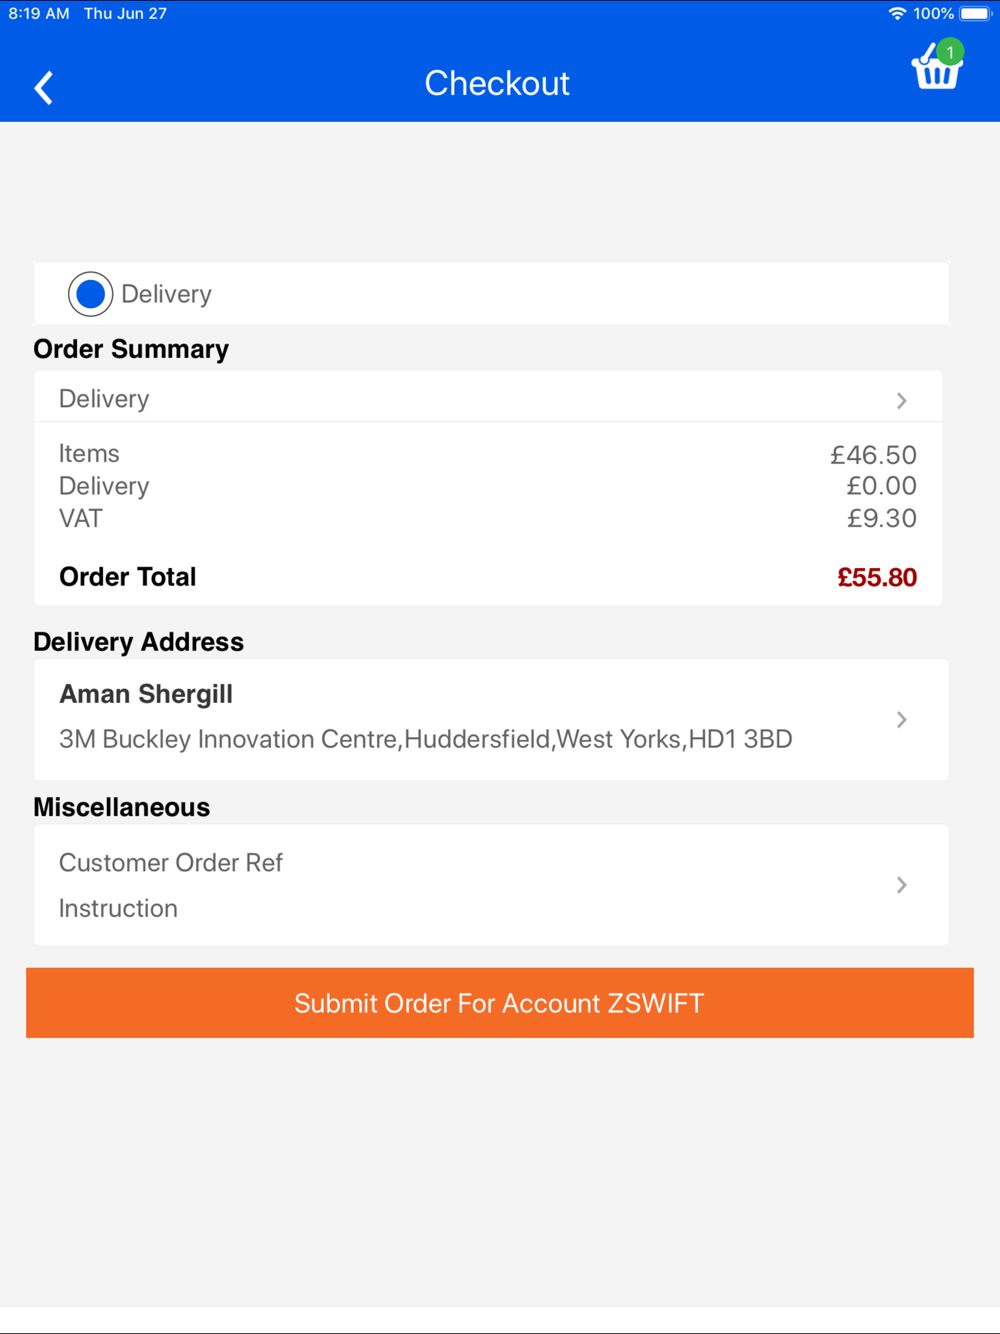The image size is (1000, 1334).
Task: Select the Delivery radio button
Action: [90, 294]
